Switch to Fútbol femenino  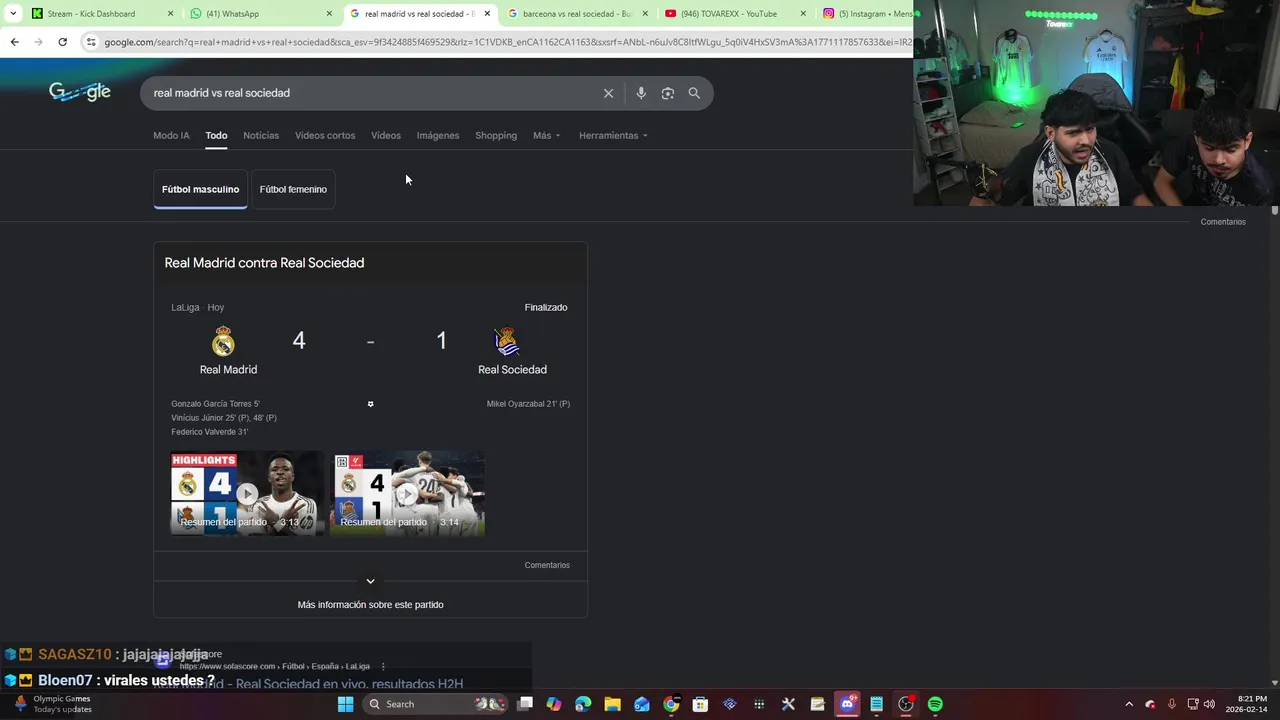pos(293,189)
